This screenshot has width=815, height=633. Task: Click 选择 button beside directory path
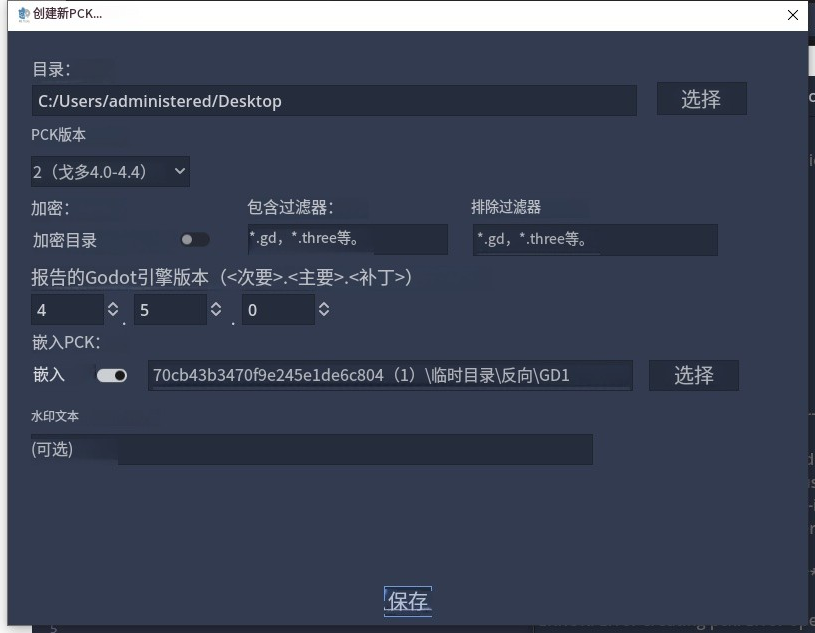(701, 99)
